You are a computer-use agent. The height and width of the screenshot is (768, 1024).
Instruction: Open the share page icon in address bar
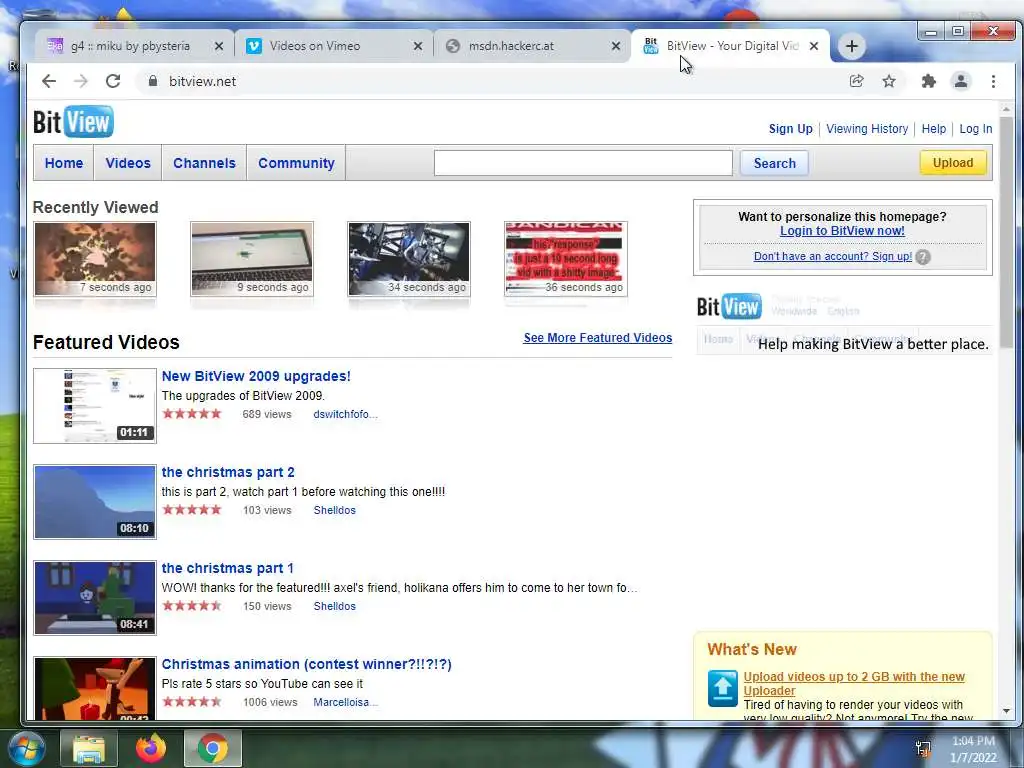coord(856,81)
